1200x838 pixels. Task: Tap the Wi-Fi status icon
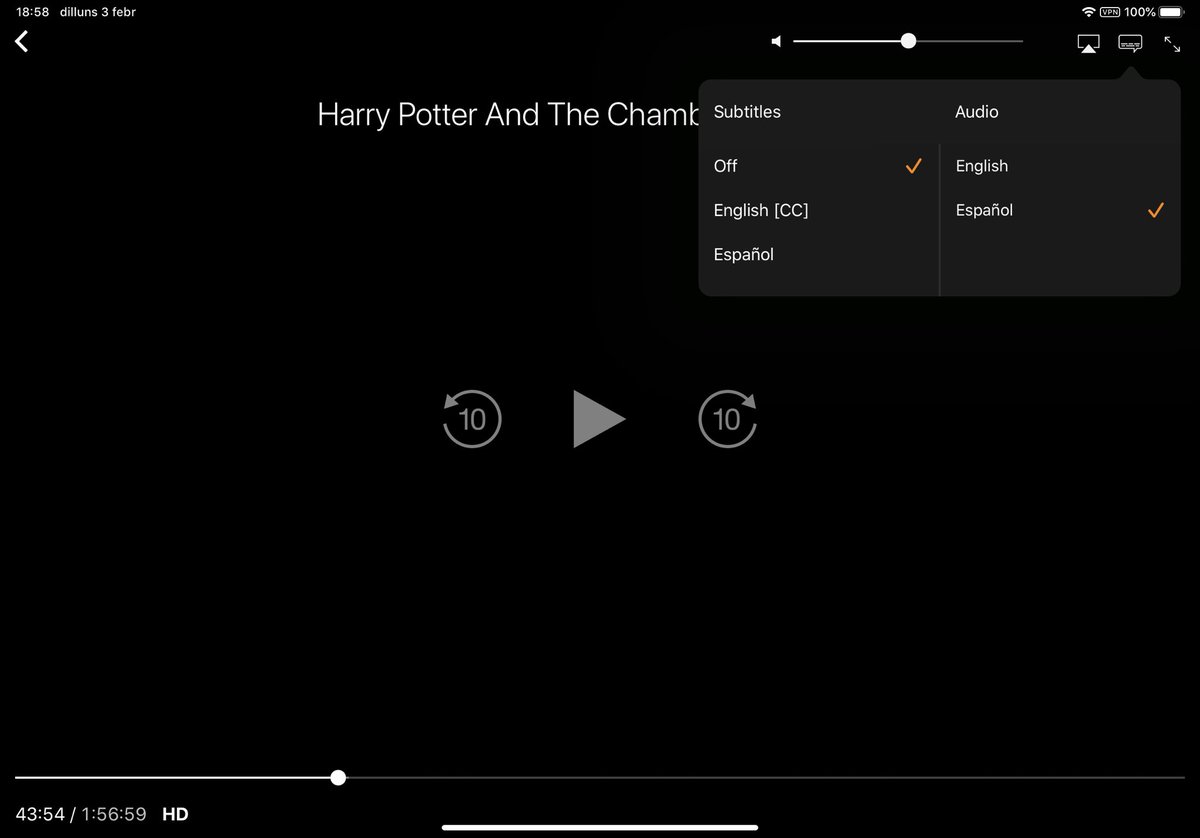coord(1088,12)
